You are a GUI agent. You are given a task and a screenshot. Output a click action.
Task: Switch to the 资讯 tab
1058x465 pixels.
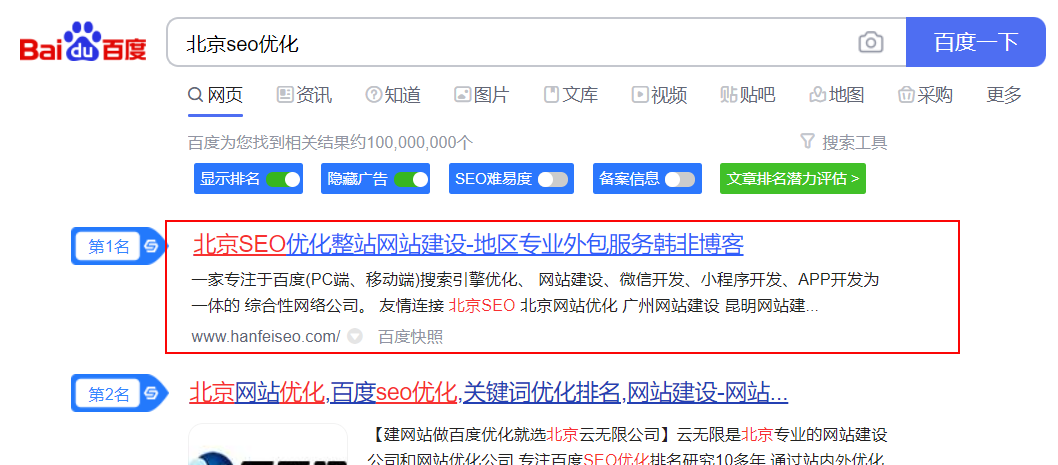pyautogui.click(x=304, y=95)
